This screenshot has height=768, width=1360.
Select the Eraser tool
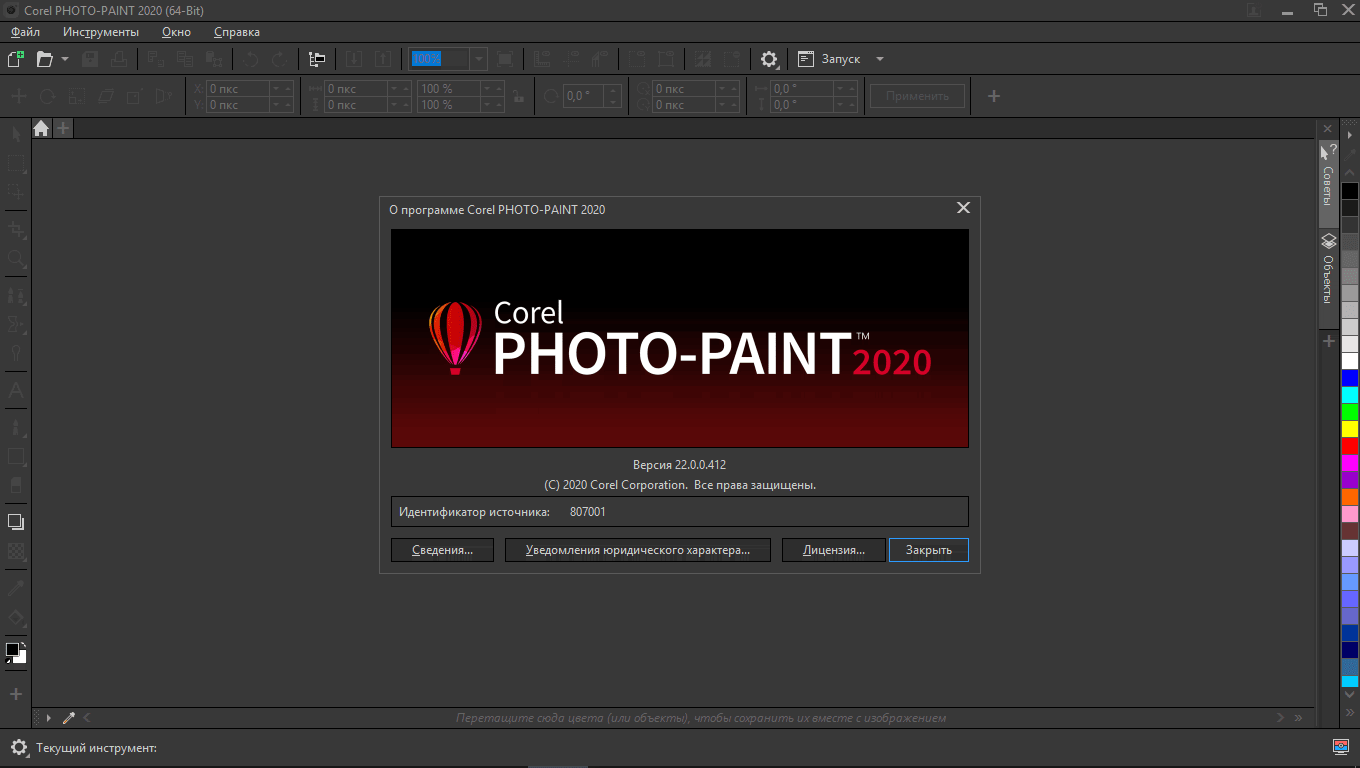[16, 485]
